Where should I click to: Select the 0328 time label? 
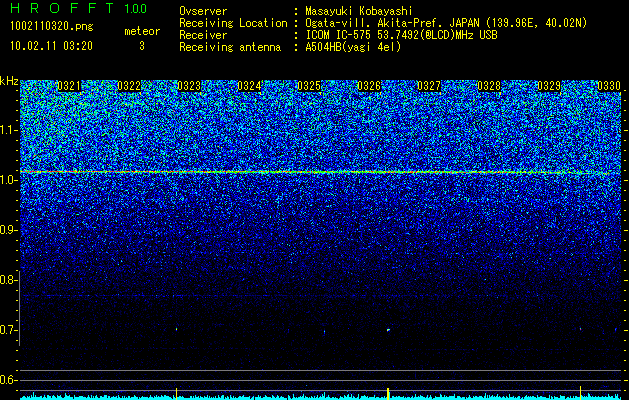489,86
